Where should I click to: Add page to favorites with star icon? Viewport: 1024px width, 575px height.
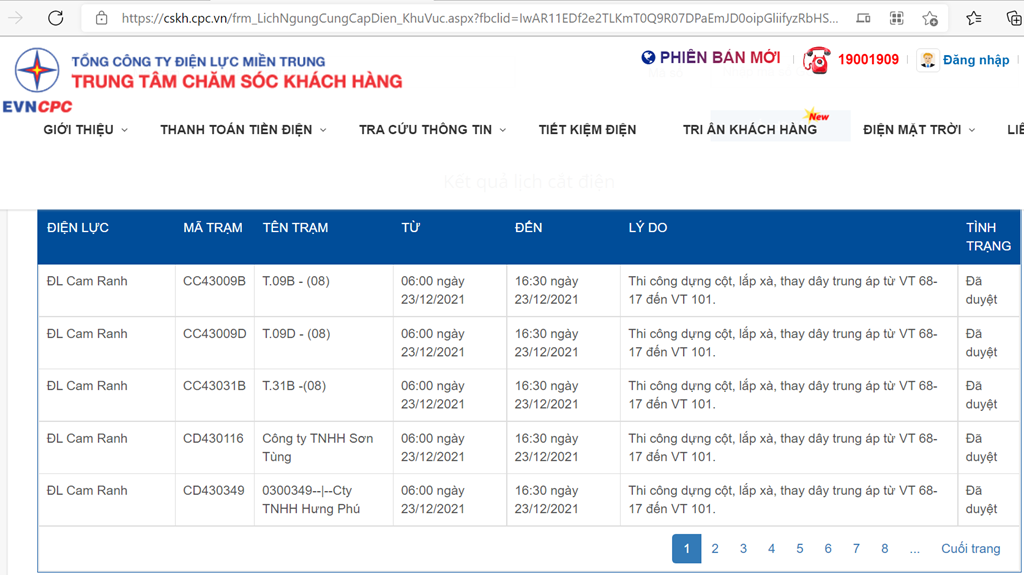pos(930,18)
